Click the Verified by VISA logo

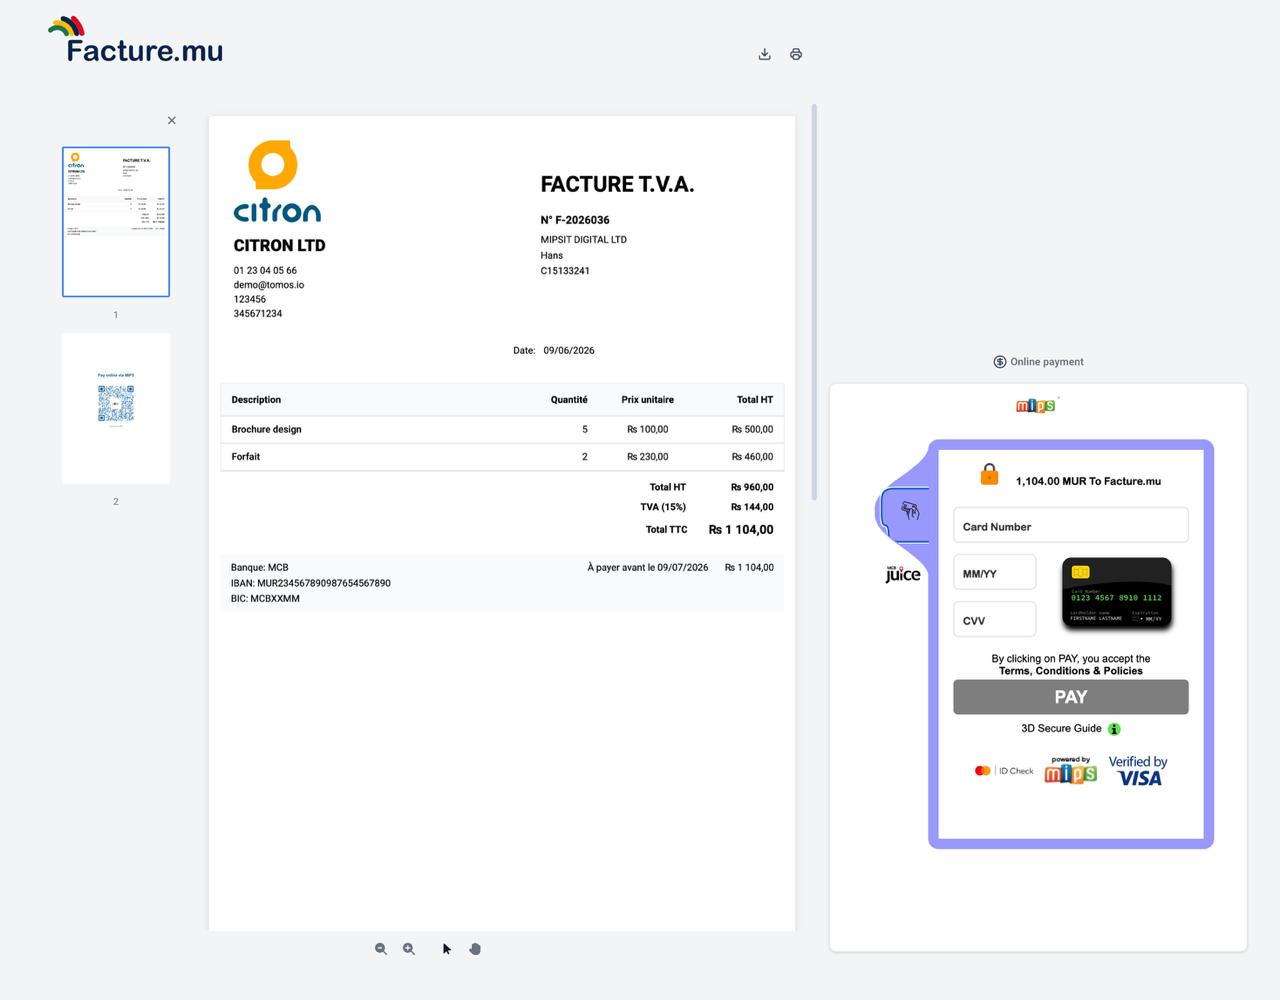(x=1138, y=770)
